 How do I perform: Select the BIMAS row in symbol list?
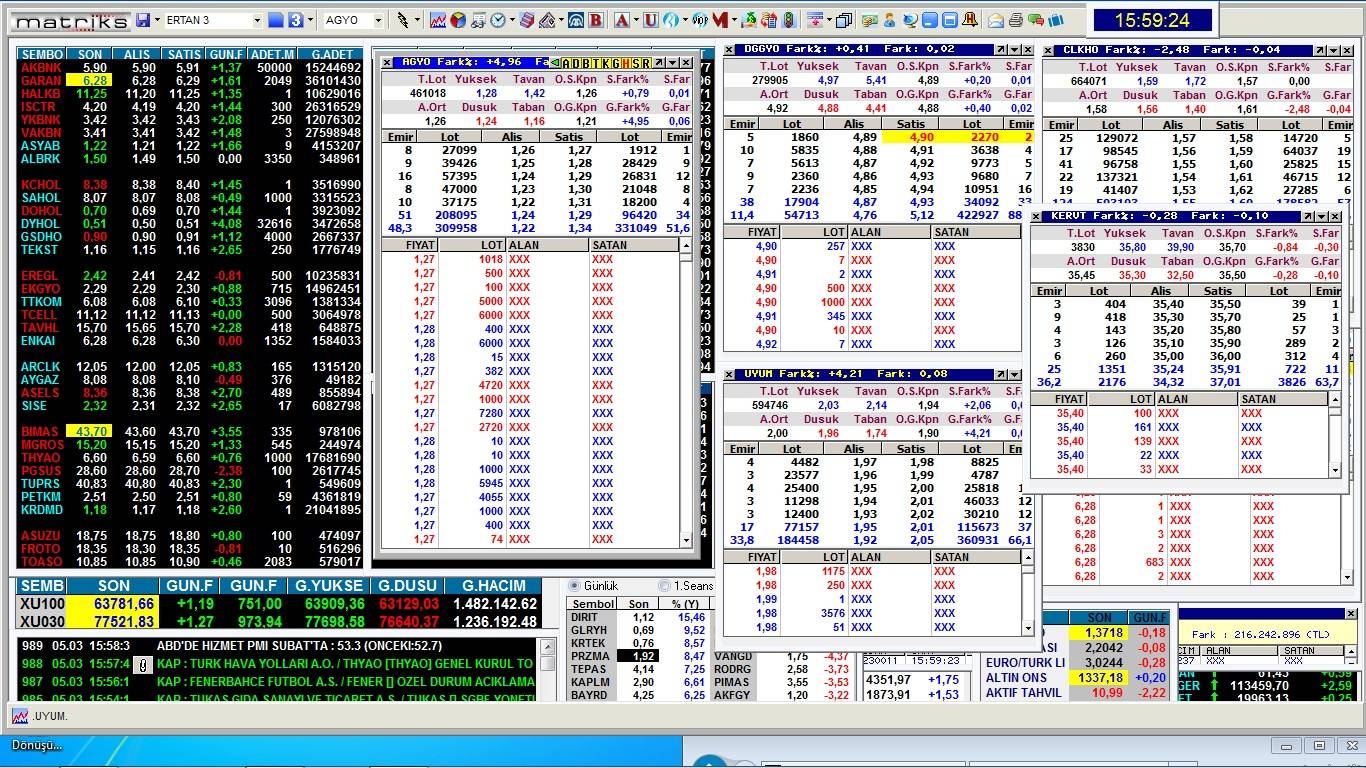pos(40,431)
